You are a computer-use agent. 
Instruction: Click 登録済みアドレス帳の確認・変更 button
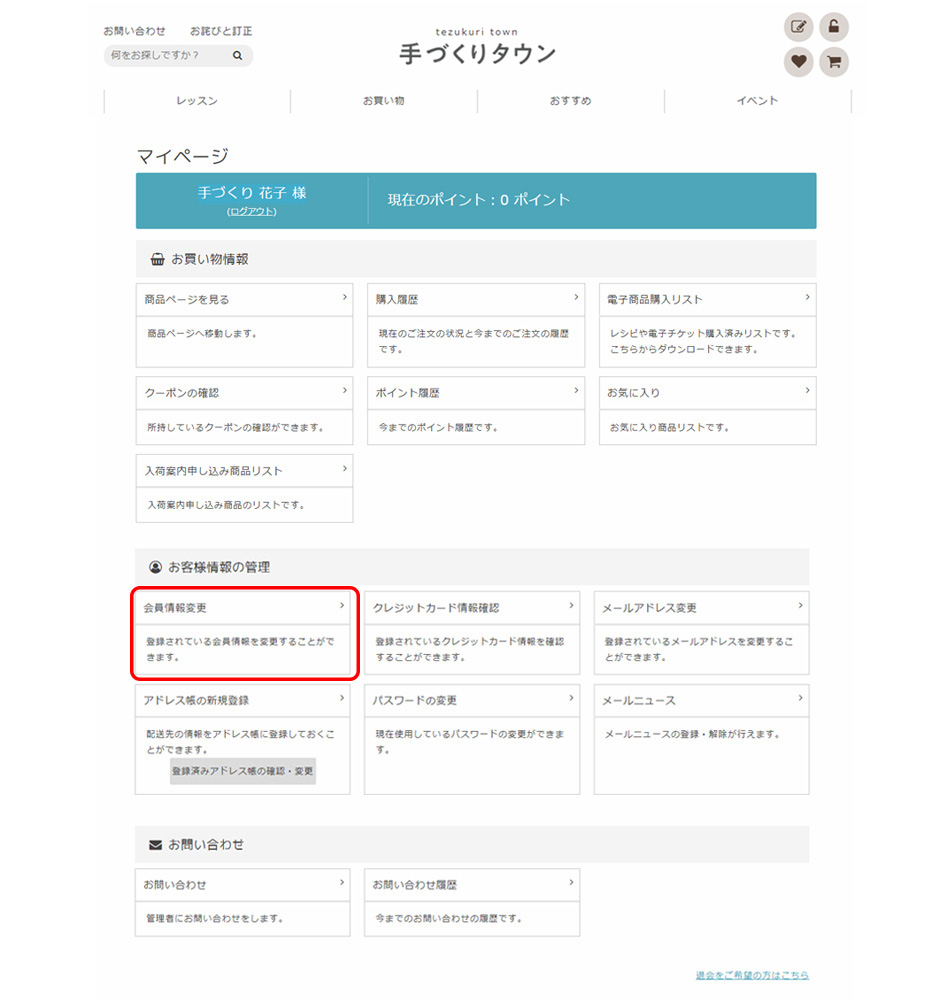click(243, 771)
